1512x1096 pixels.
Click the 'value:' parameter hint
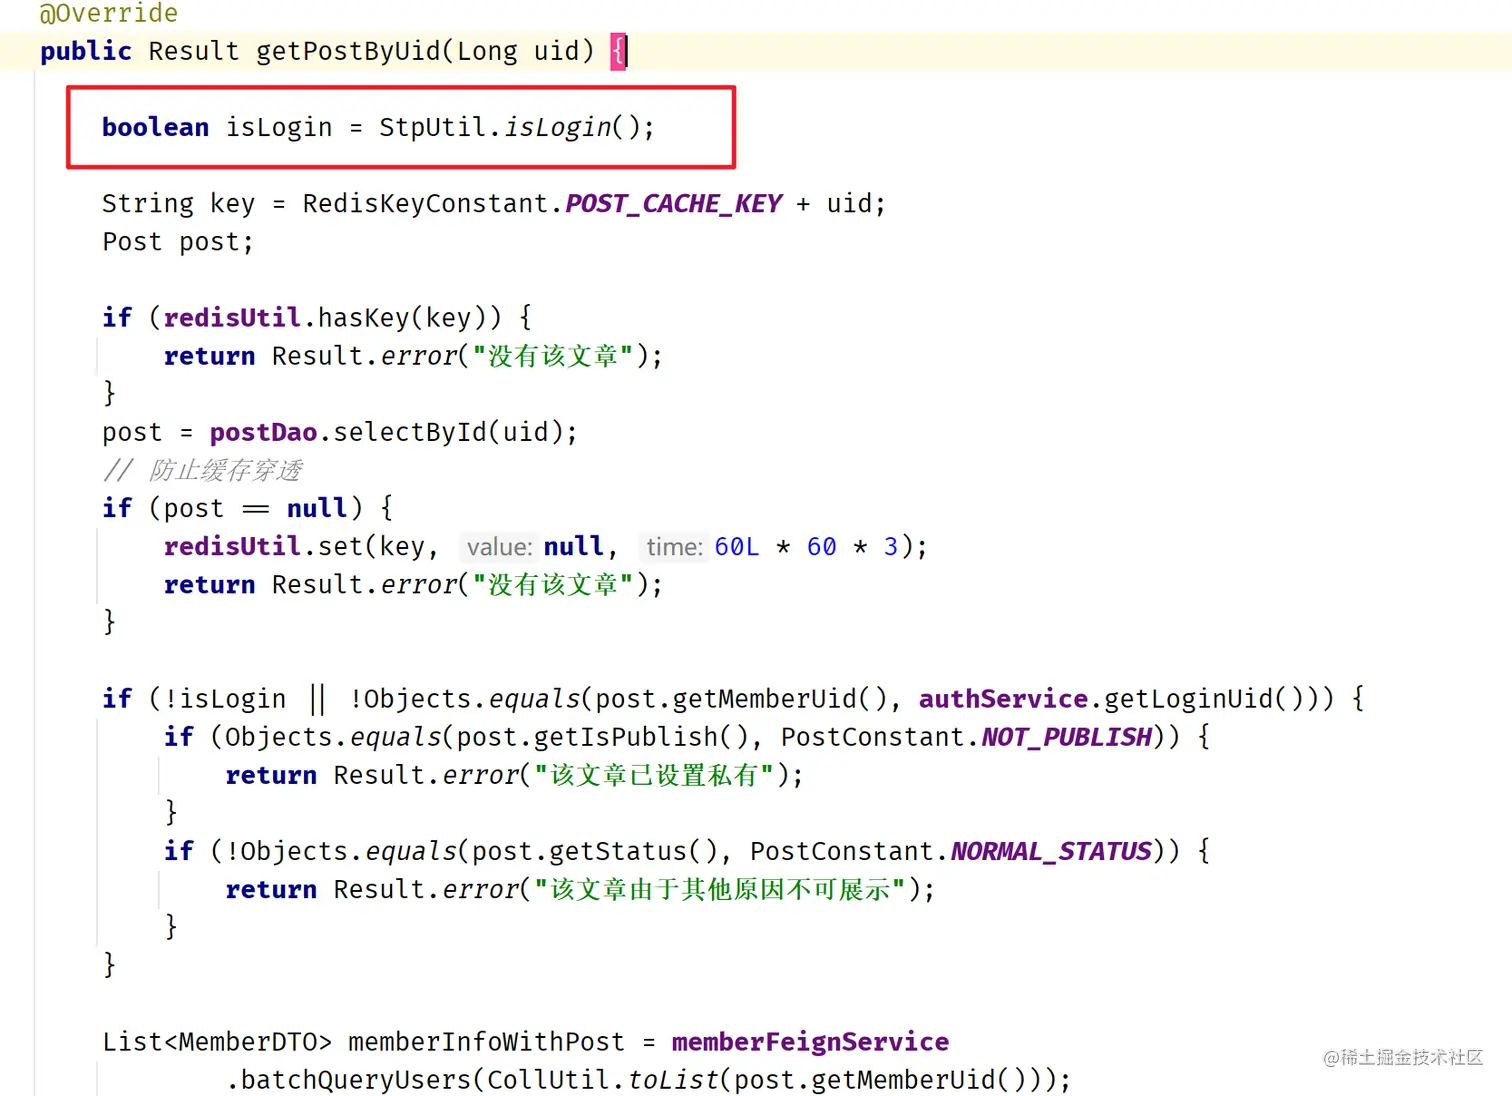[499, 547]
